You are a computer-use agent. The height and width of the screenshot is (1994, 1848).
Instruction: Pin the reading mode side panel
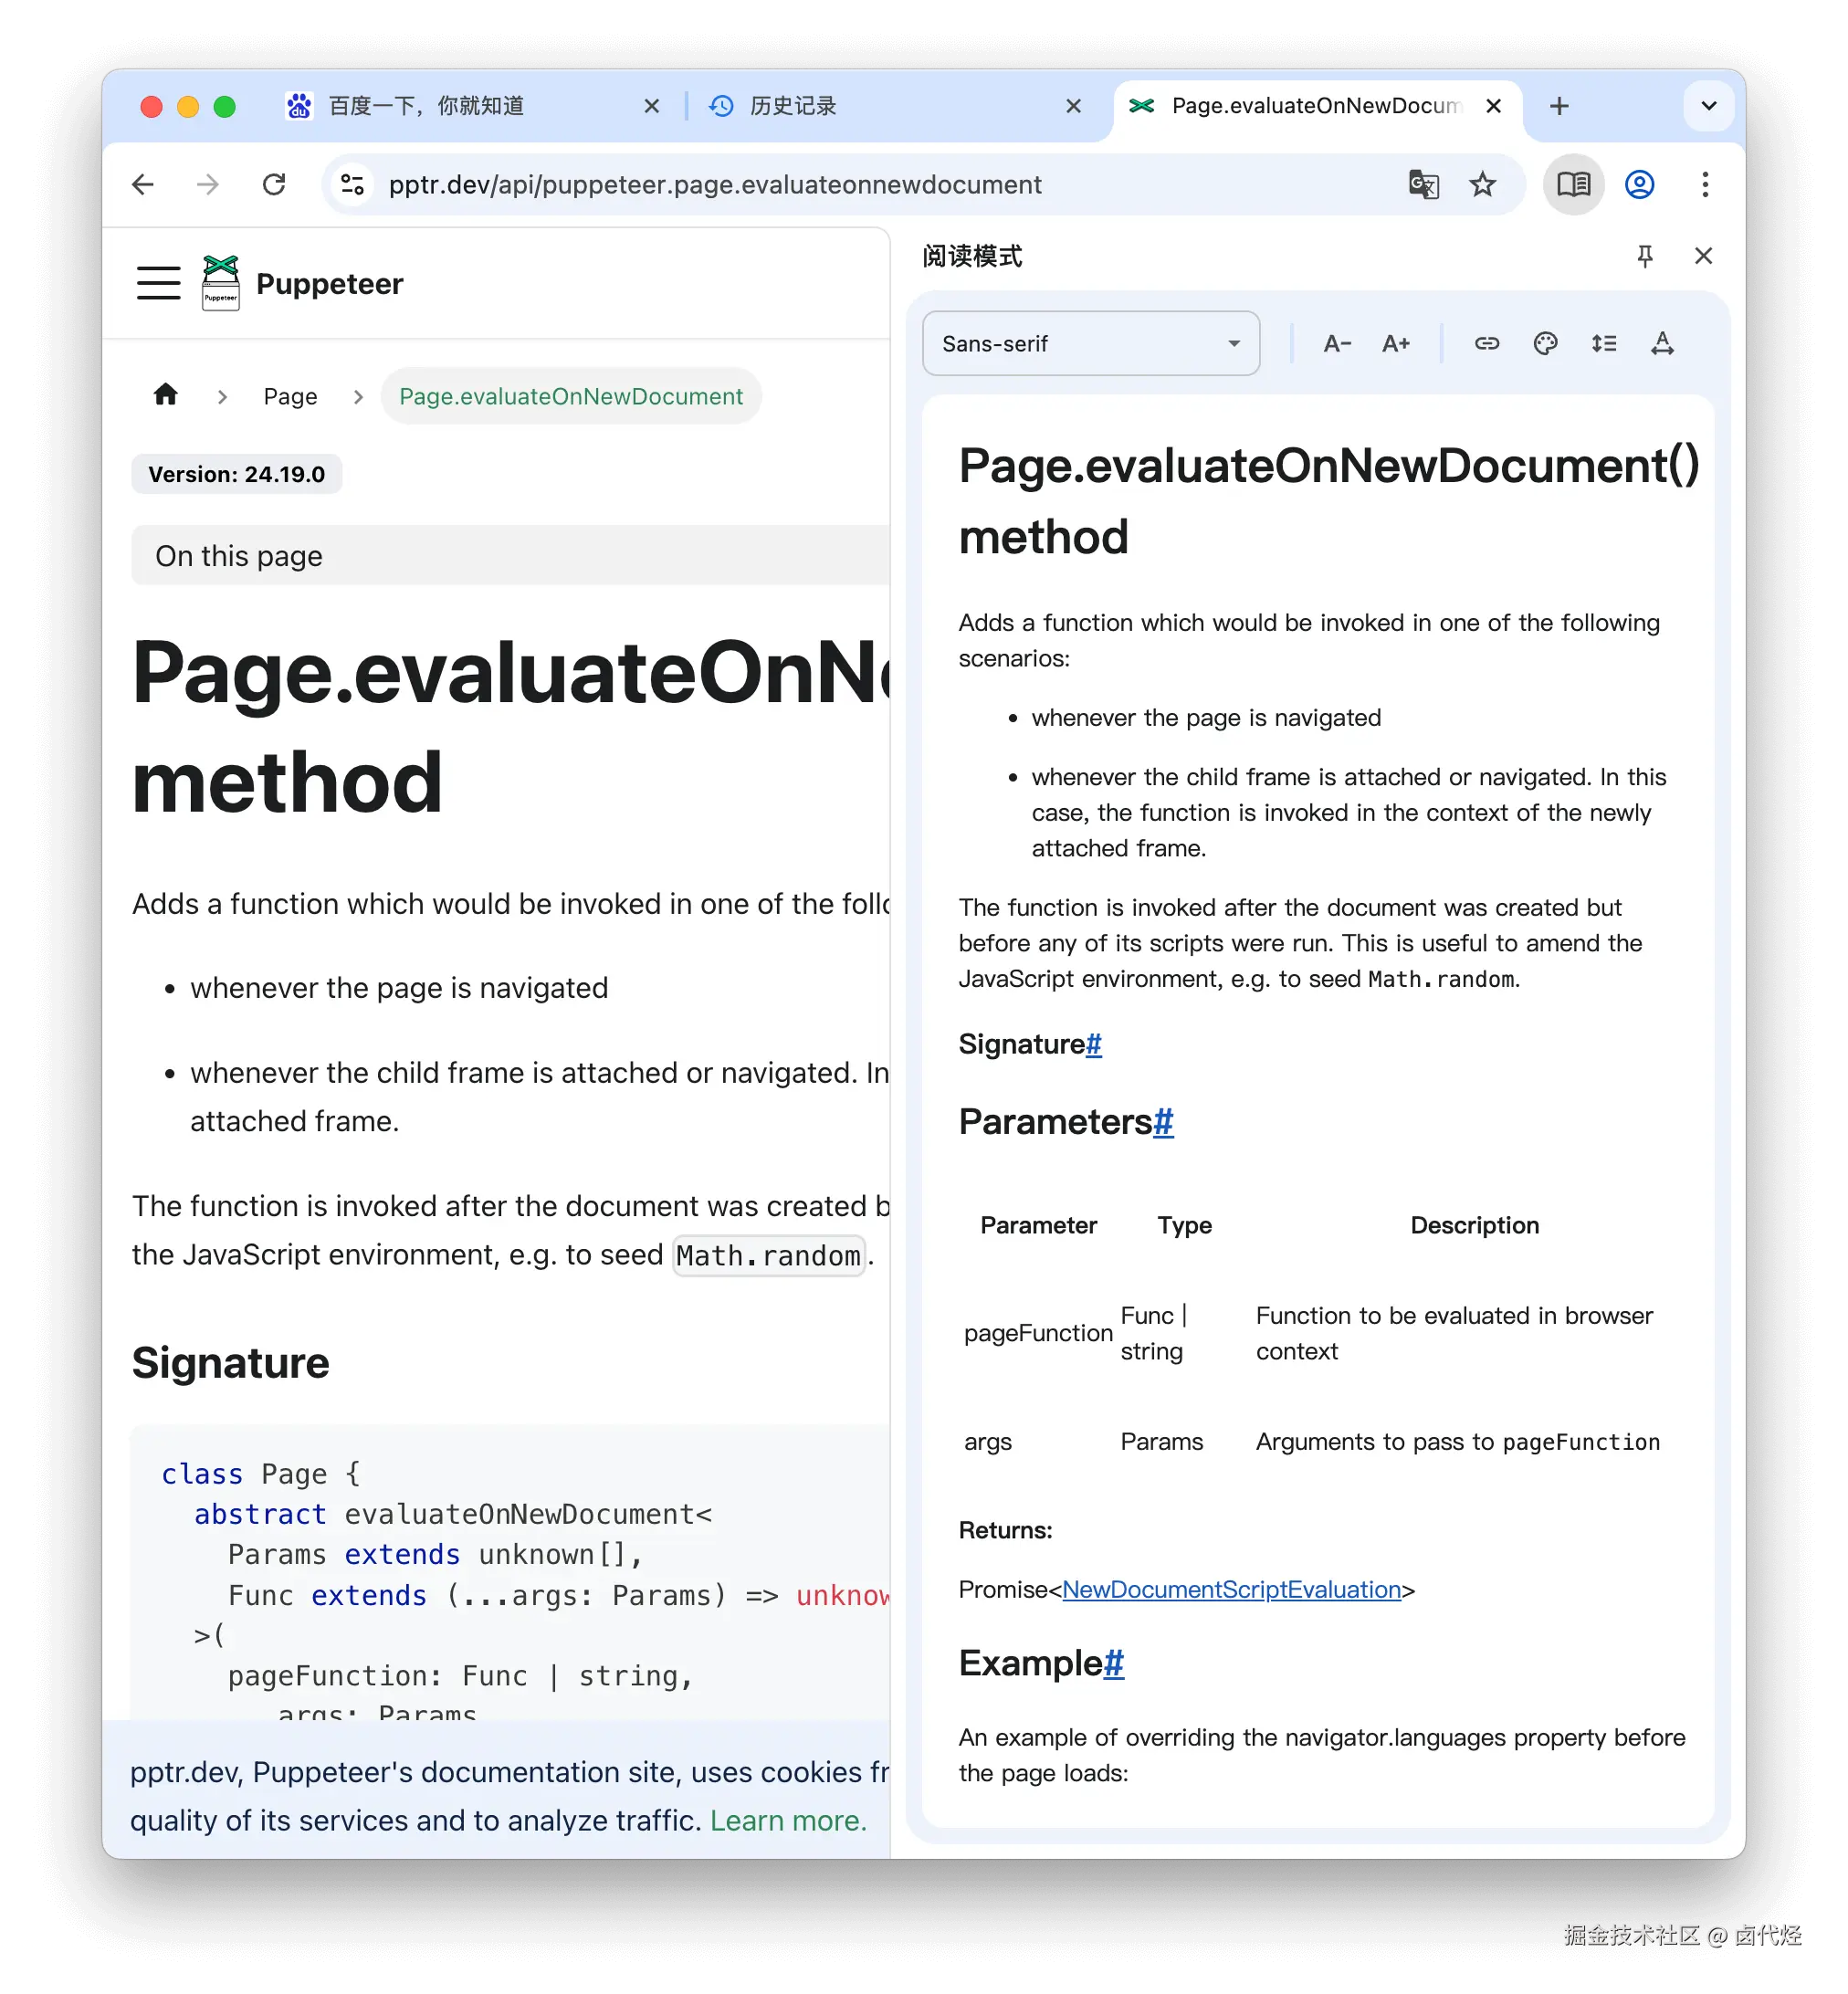(1645, 256)
